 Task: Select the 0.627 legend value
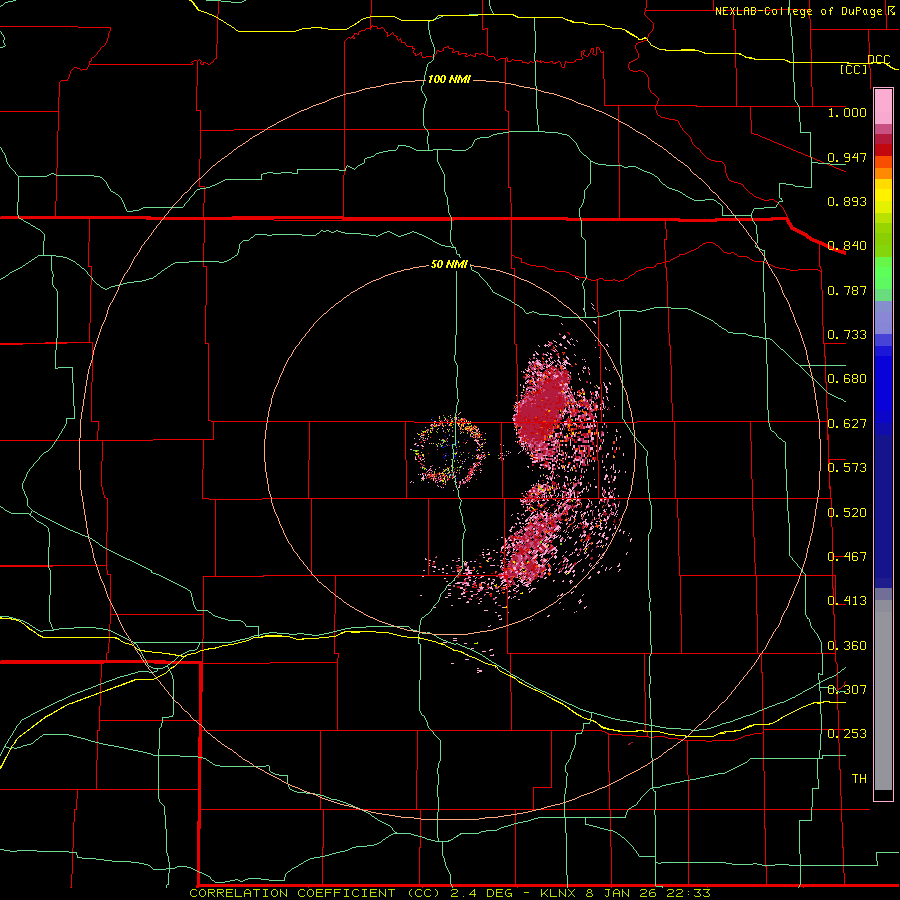pos(847,424)
